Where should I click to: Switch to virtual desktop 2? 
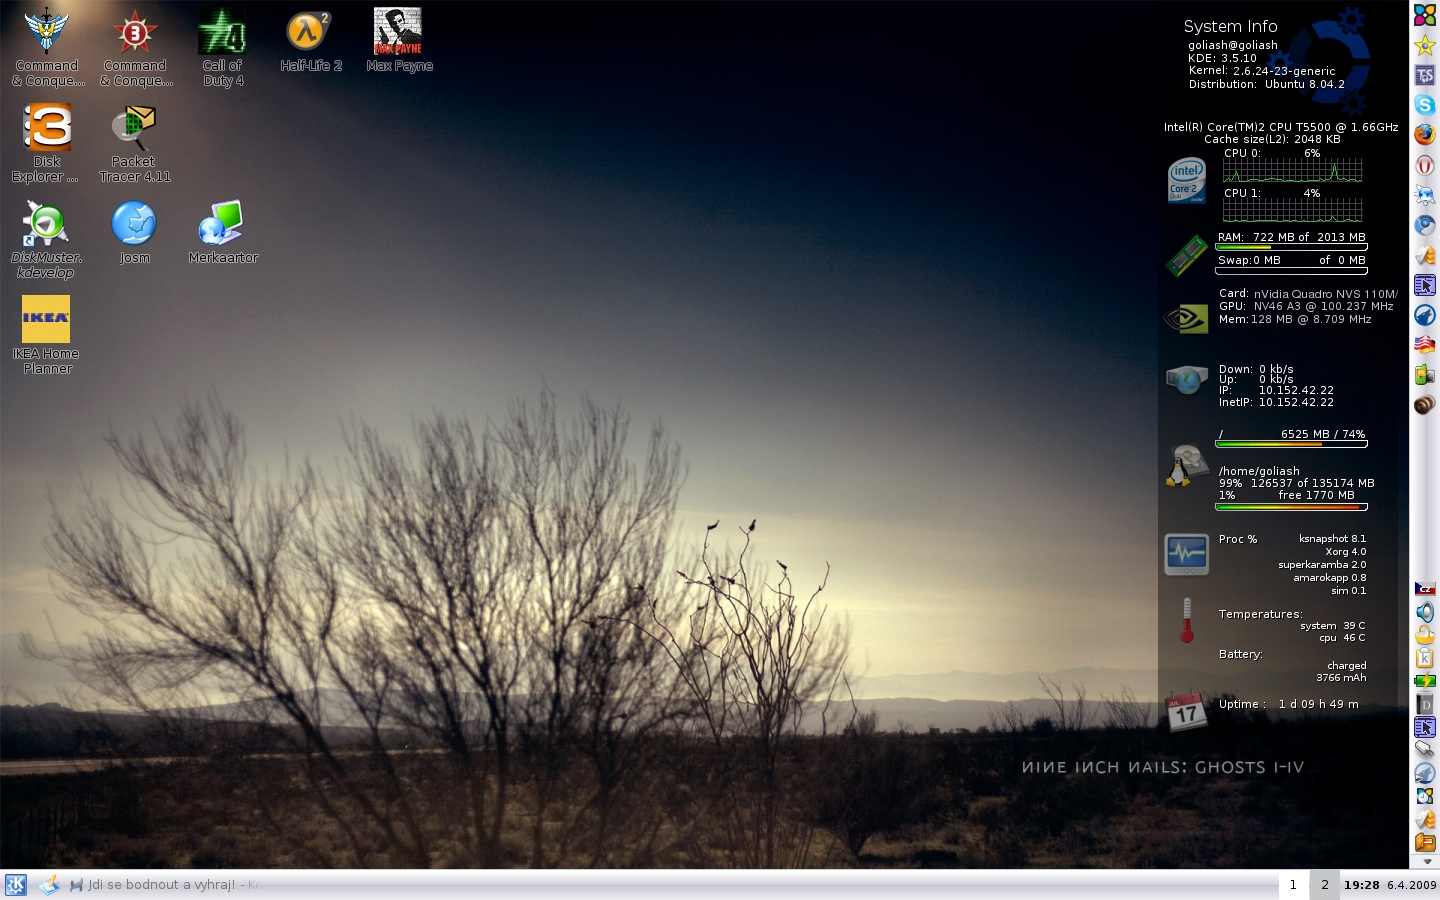pos(1324,885)
